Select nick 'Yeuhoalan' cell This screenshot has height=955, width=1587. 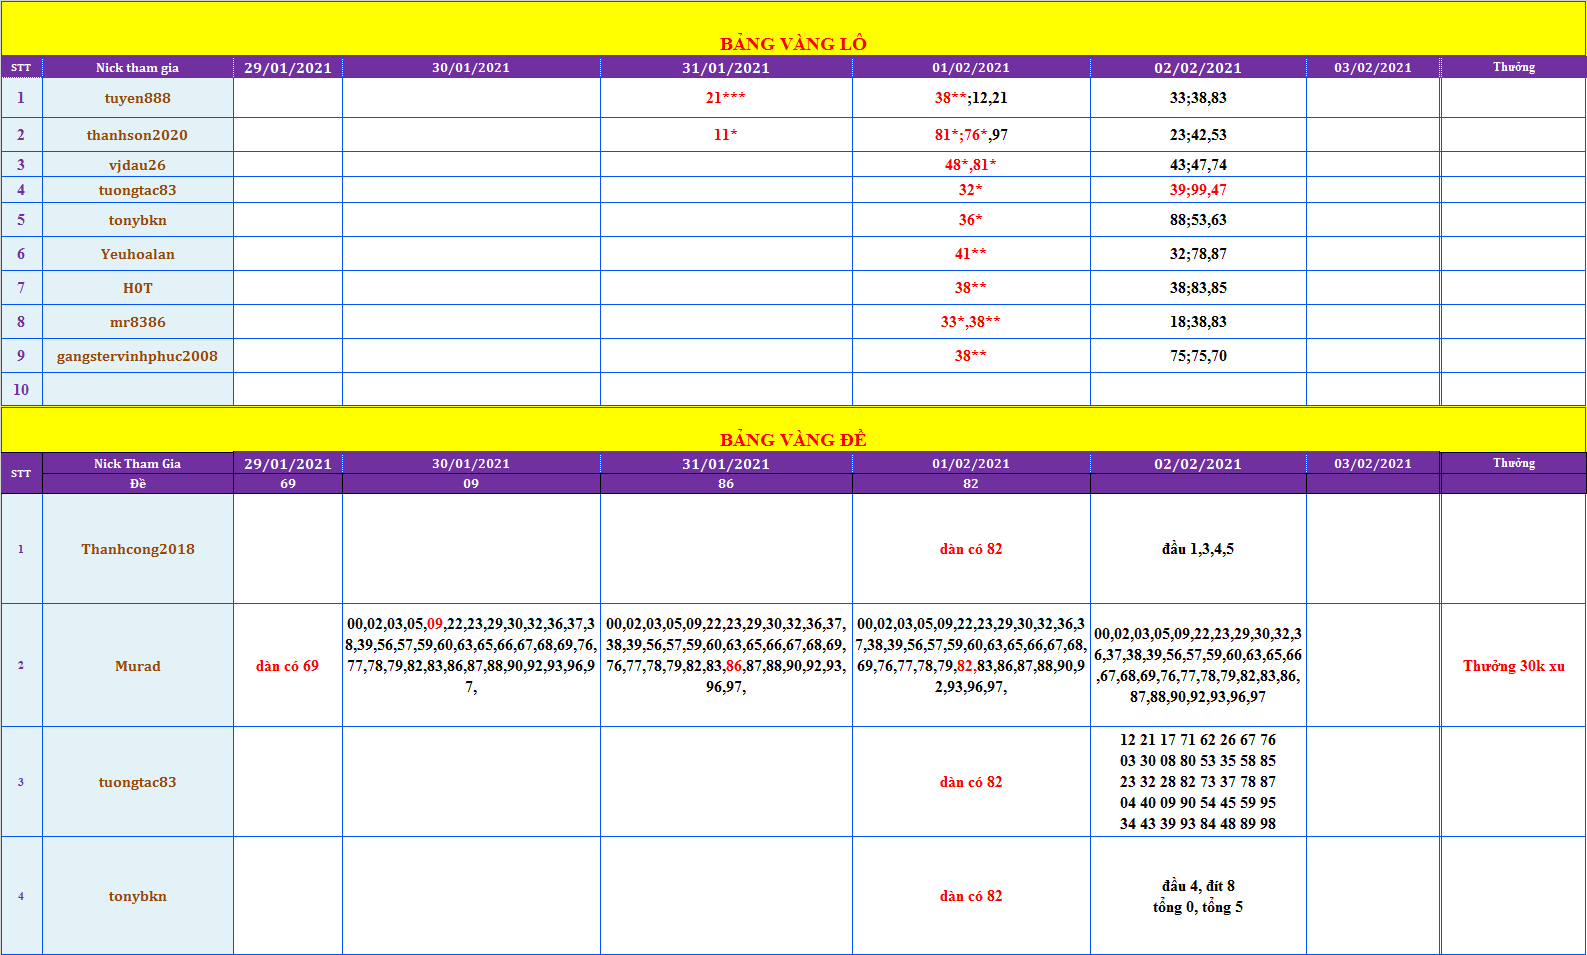[138, 254]
